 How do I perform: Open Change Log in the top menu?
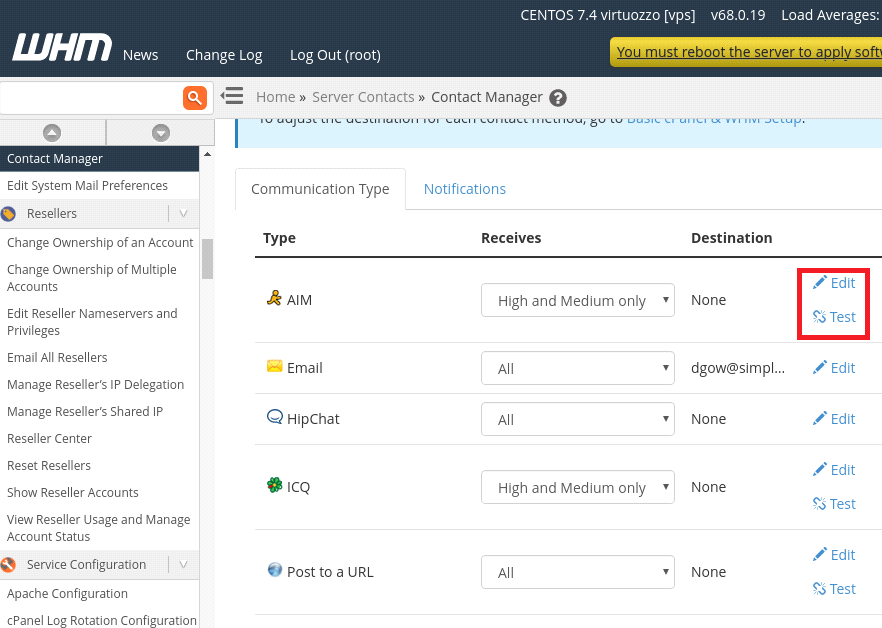click(224, 55)
